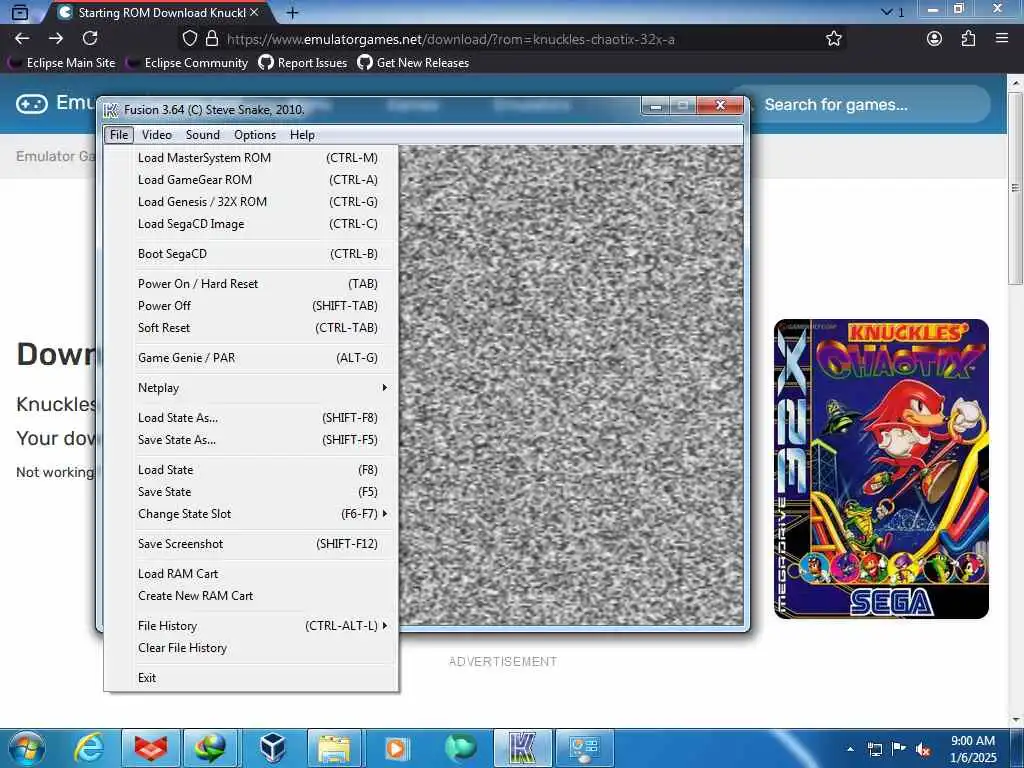This screenshot has width=1024, height=768.
Task: Go back in the browser
Action: click(x=22, y=39)
